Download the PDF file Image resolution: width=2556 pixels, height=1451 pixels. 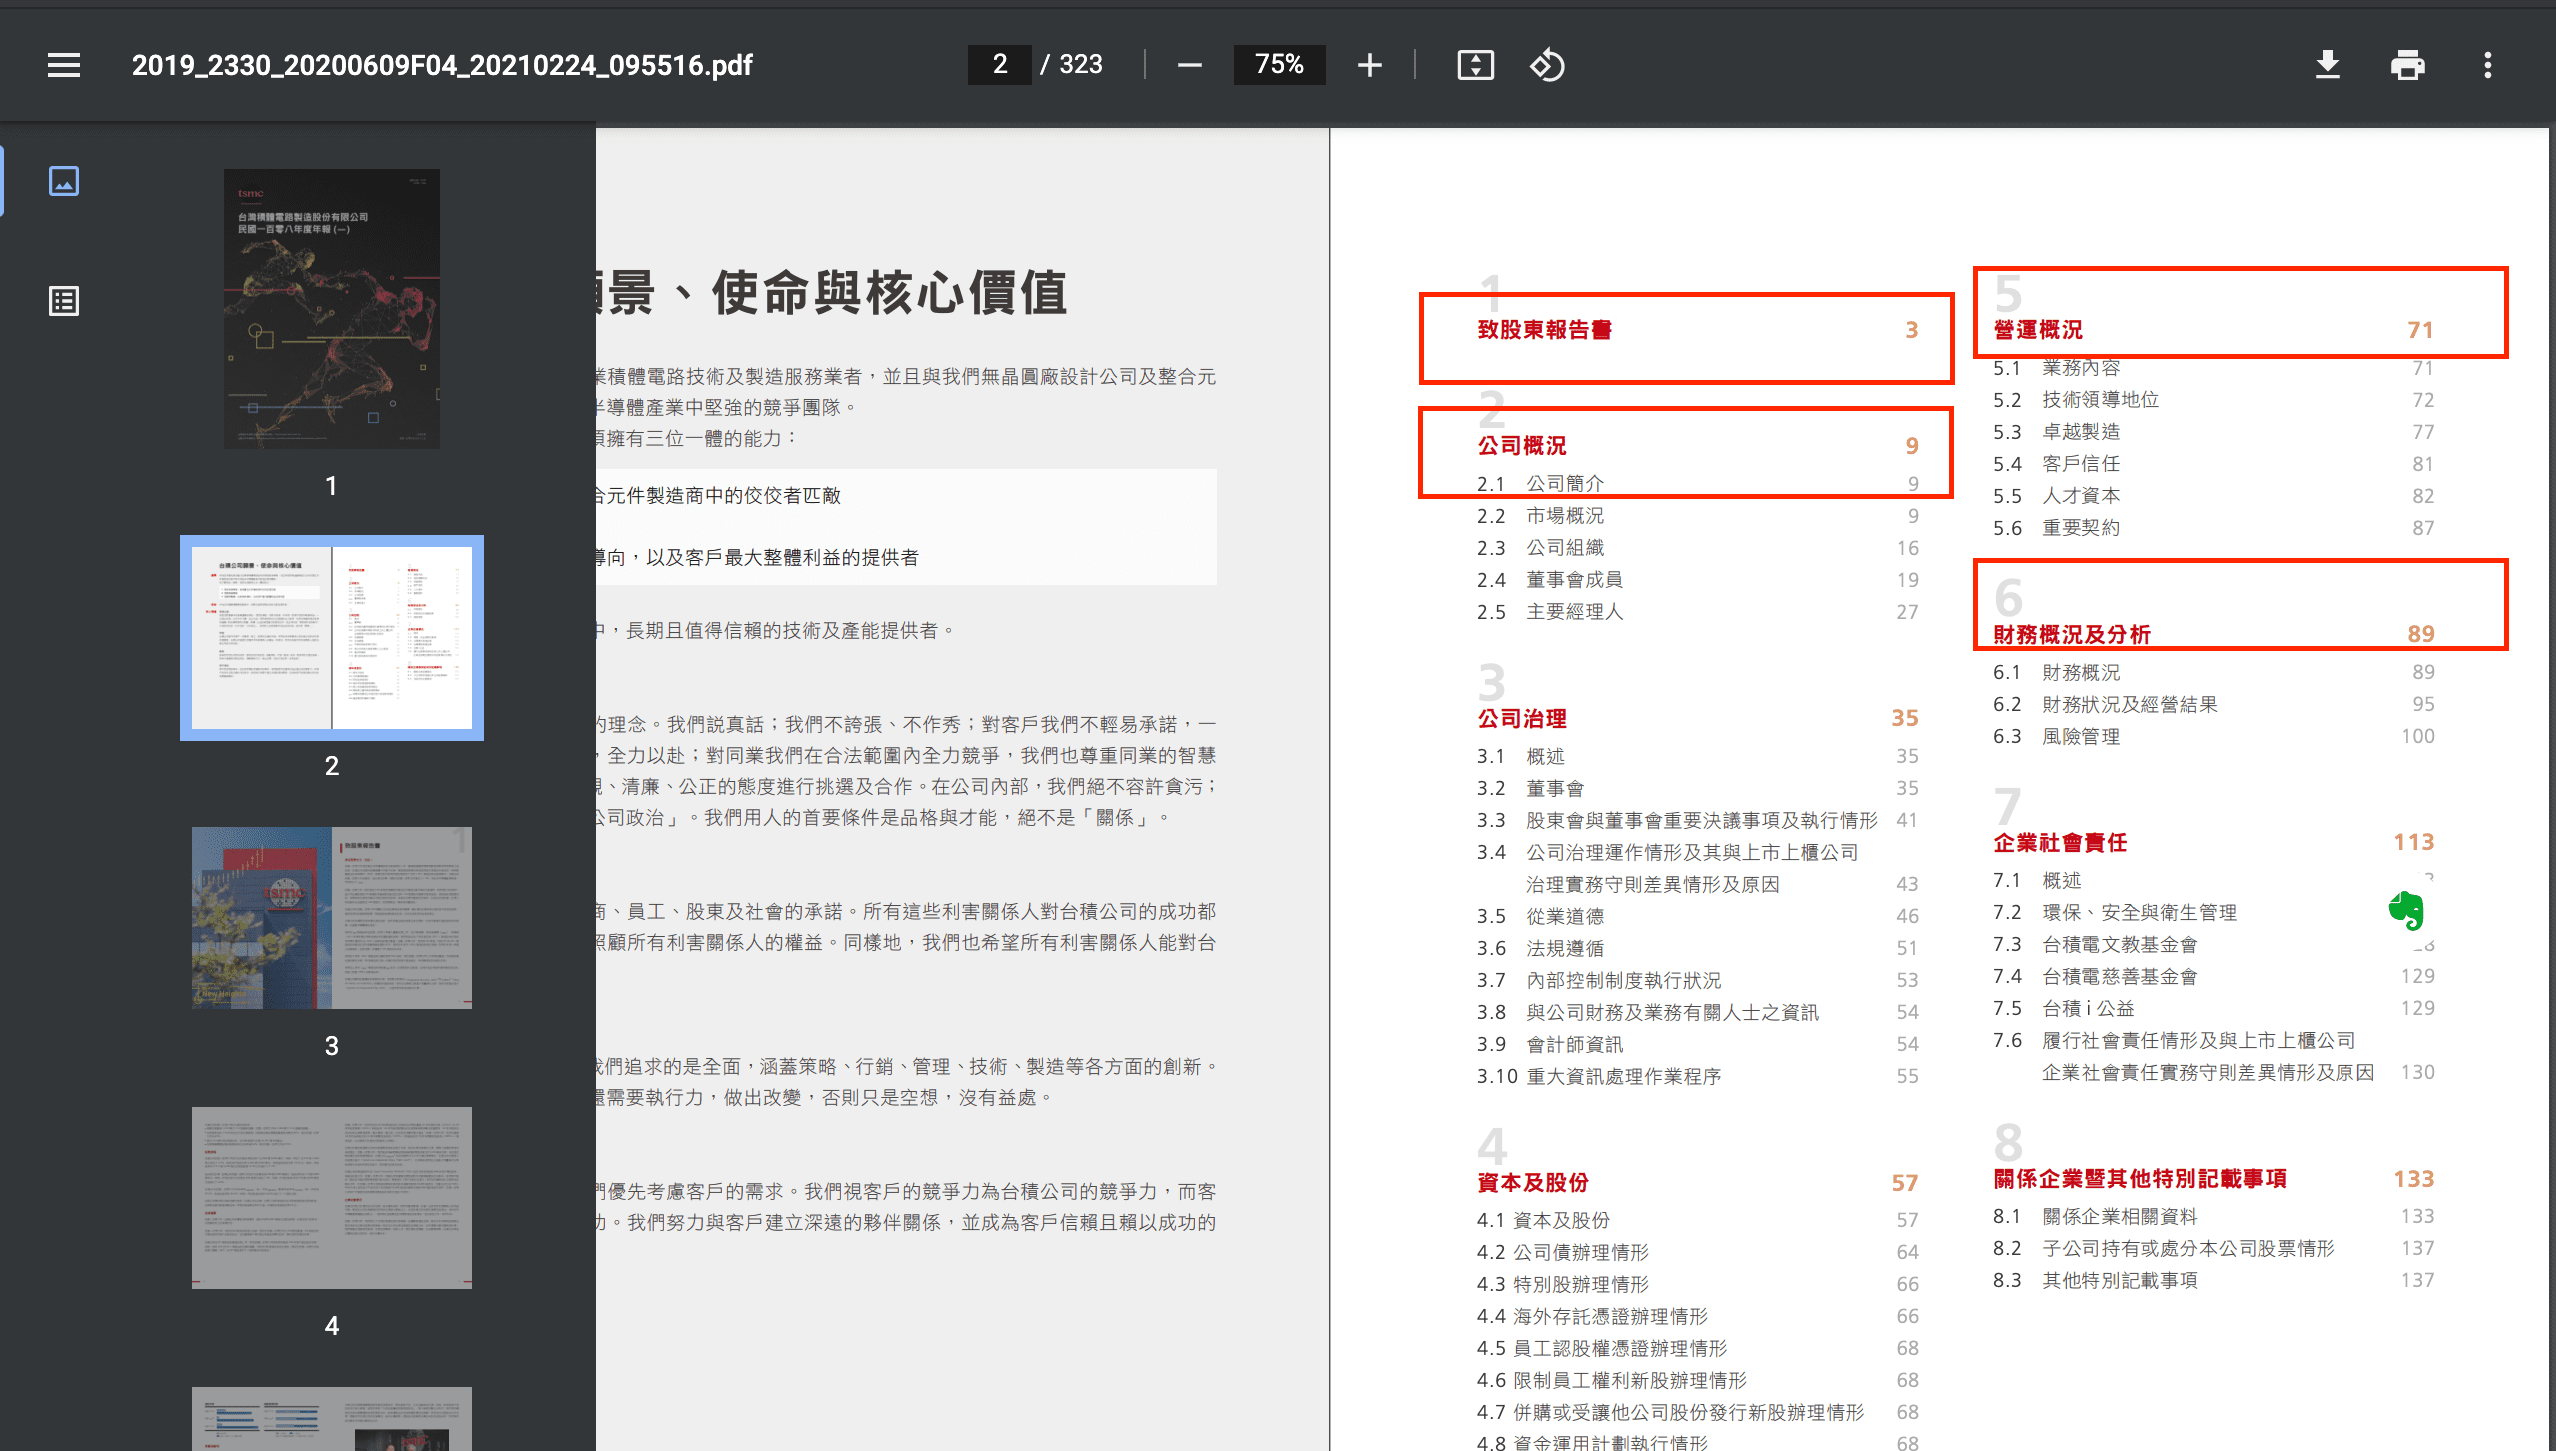(2327, 65)
